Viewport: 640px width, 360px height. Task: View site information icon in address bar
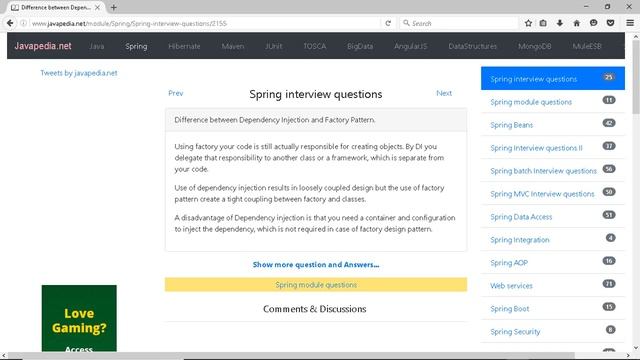[x=23, y=23]
